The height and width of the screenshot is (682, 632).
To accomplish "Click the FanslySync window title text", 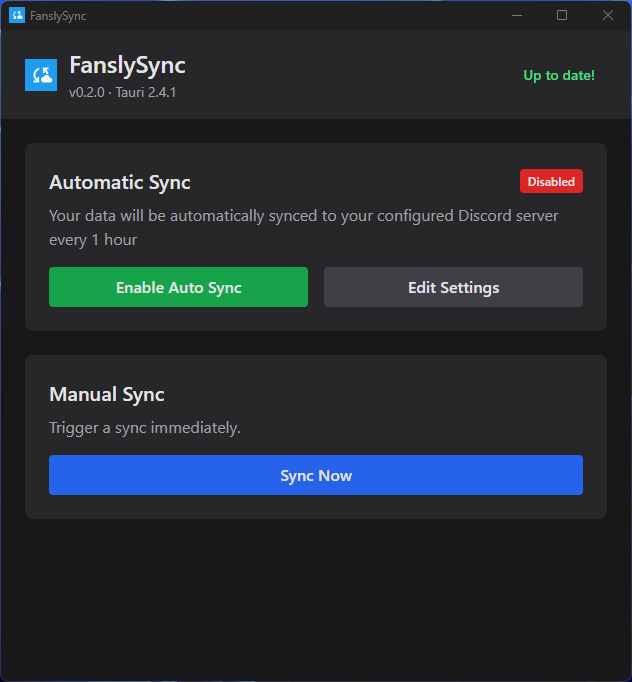I will click(x=58, y=16).
